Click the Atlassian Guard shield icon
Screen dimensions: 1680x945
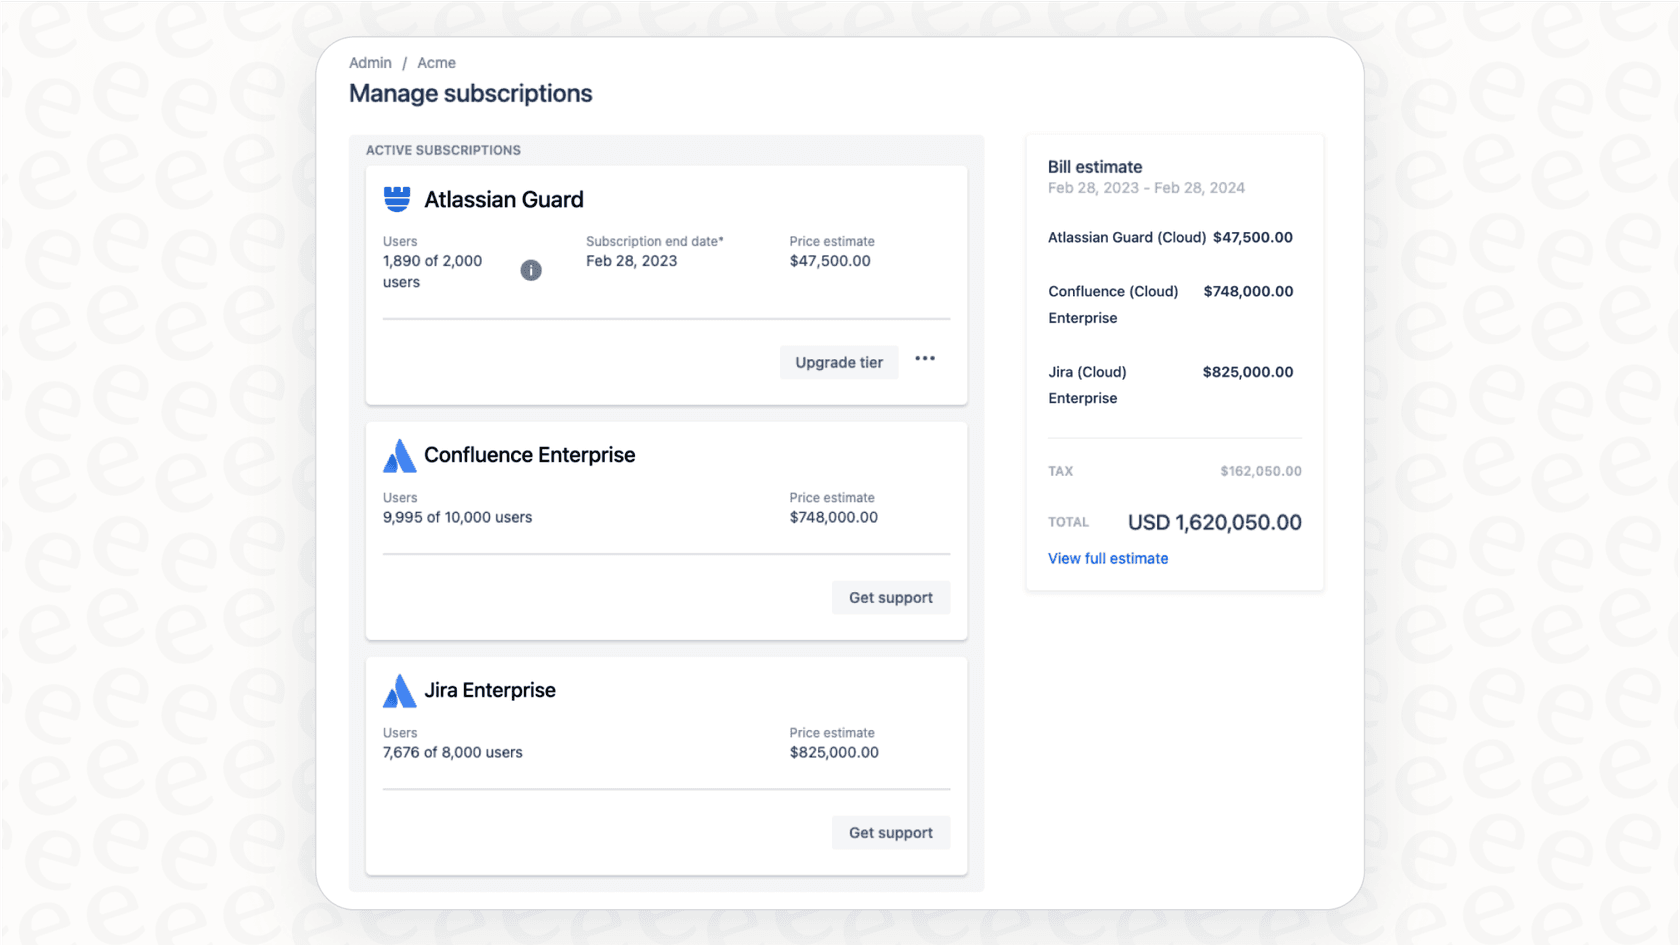(x=397, y=198)
